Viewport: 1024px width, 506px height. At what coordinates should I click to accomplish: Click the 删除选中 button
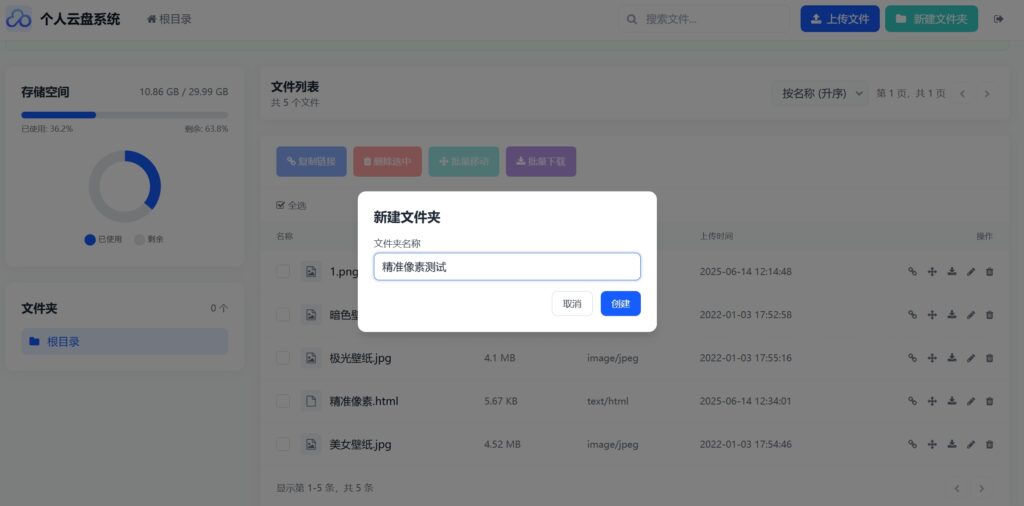[387, 161]
